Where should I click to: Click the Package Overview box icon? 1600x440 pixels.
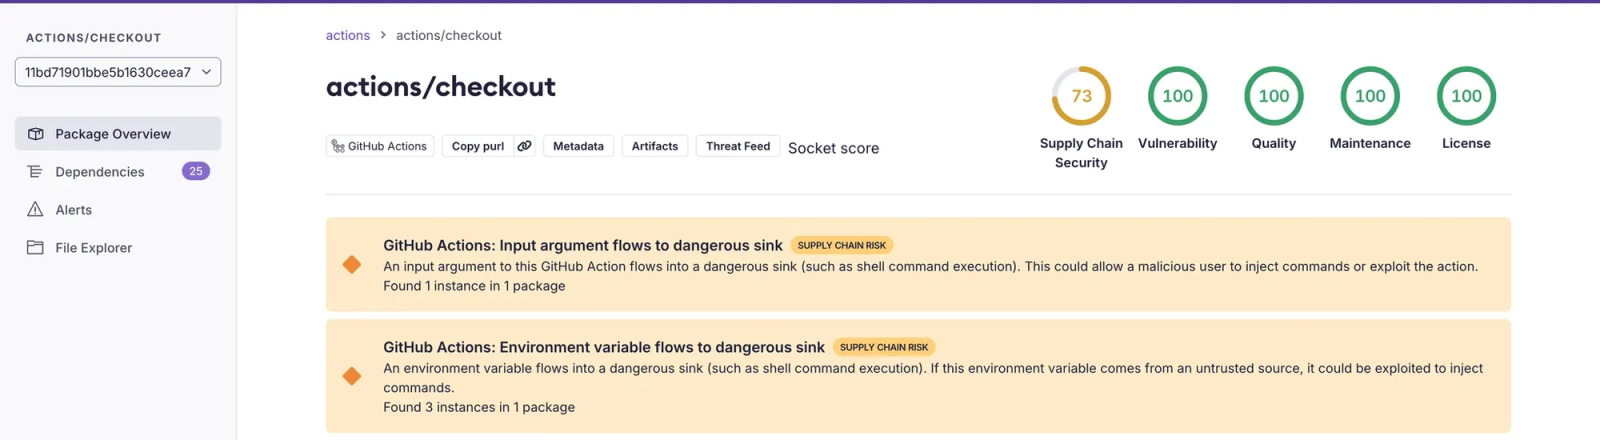(x=35, y=134)
